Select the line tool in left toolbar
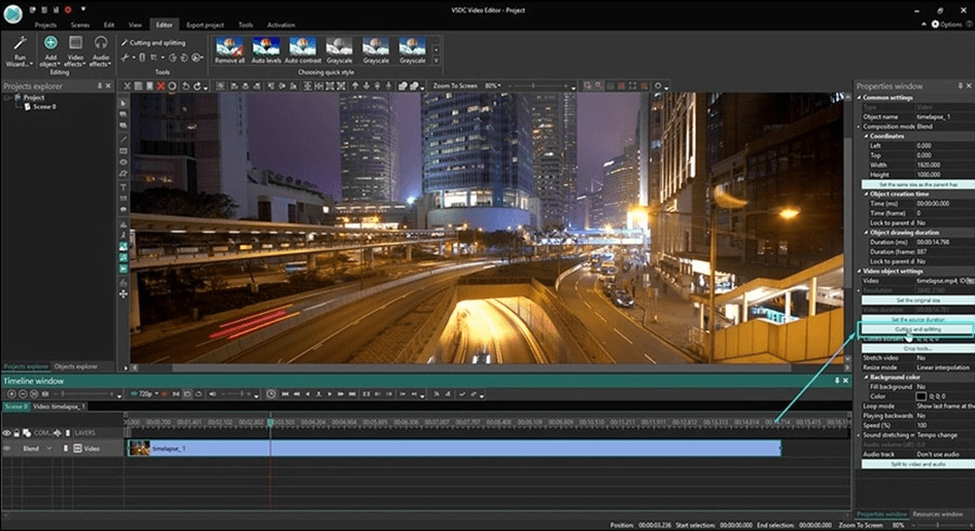Screen dimensions: 975x531 [x=123, y=139]
